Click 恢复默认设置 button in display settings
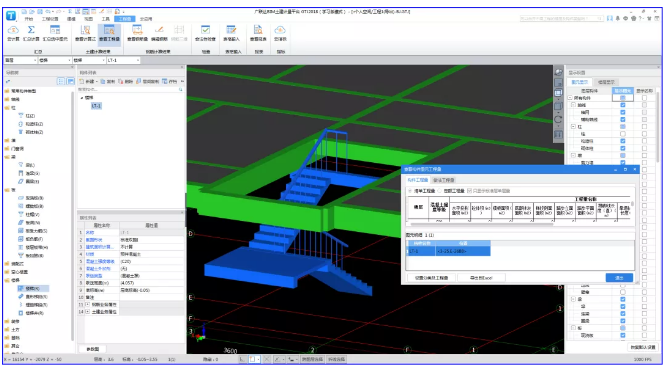 (x=643, y=347)
